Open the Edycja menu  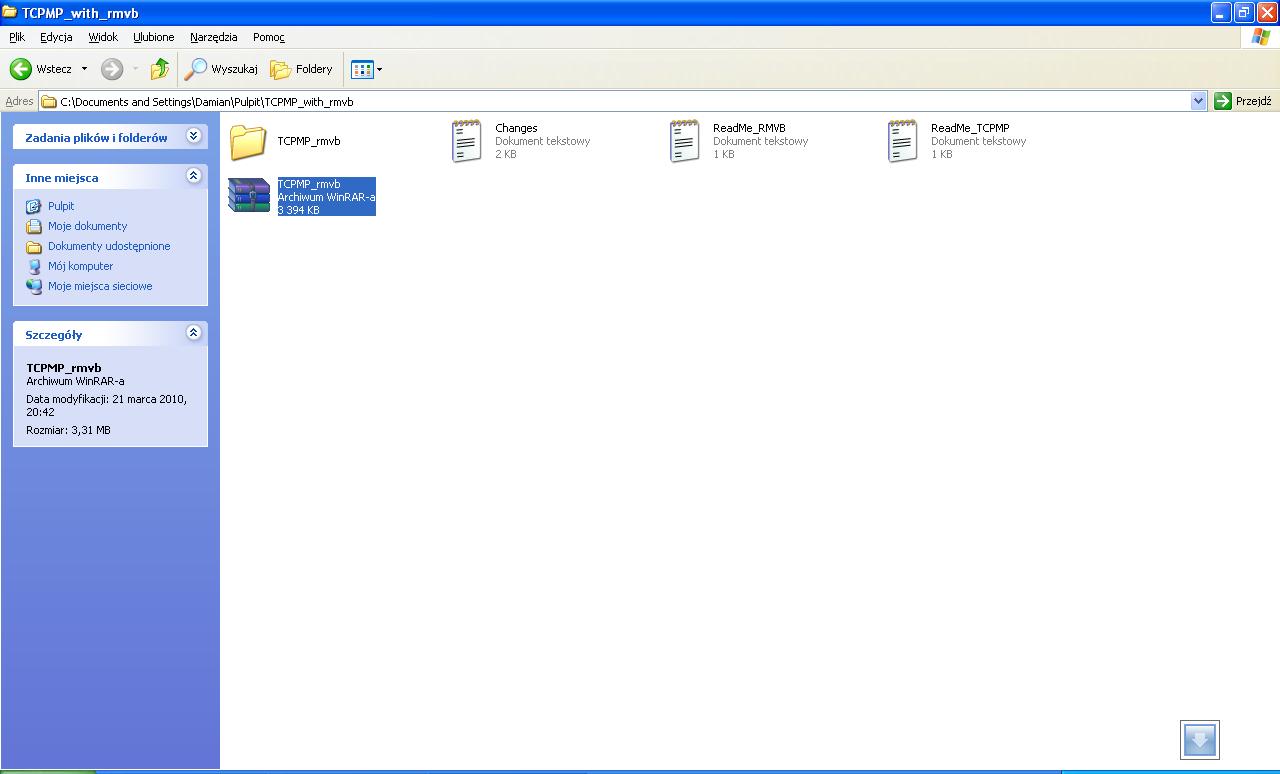click(56, 37)
